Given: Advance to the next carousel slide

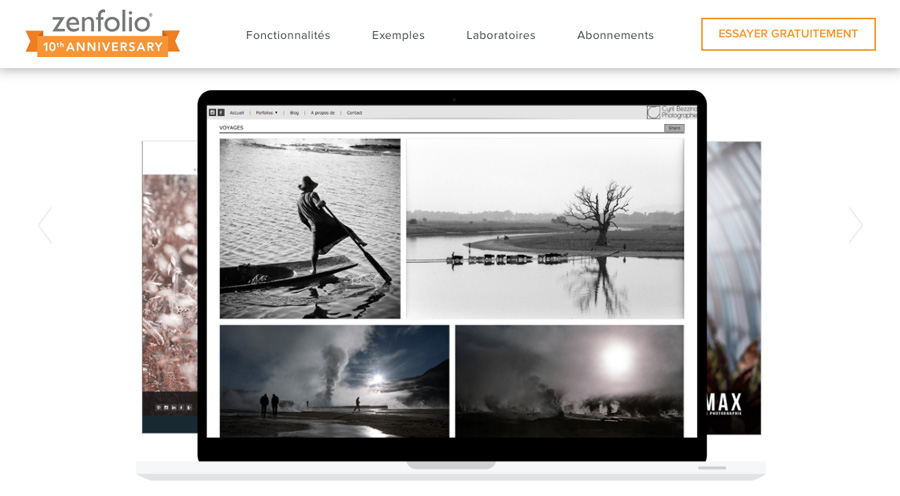Looking at the screenshot, I should pos(855,225).
